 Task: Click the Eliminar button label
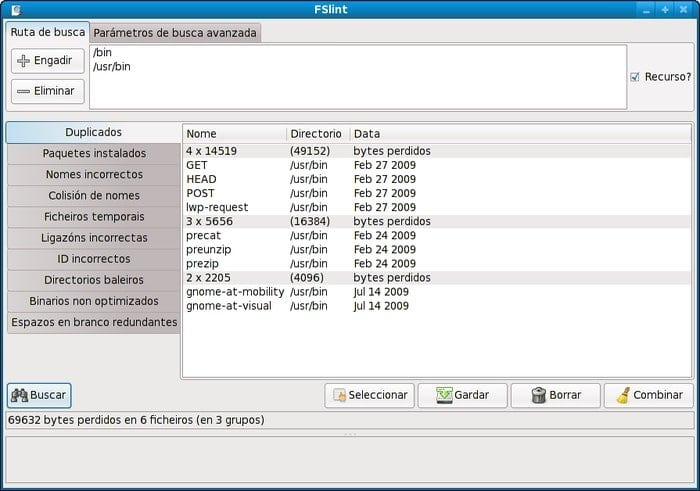pos(54,91)
